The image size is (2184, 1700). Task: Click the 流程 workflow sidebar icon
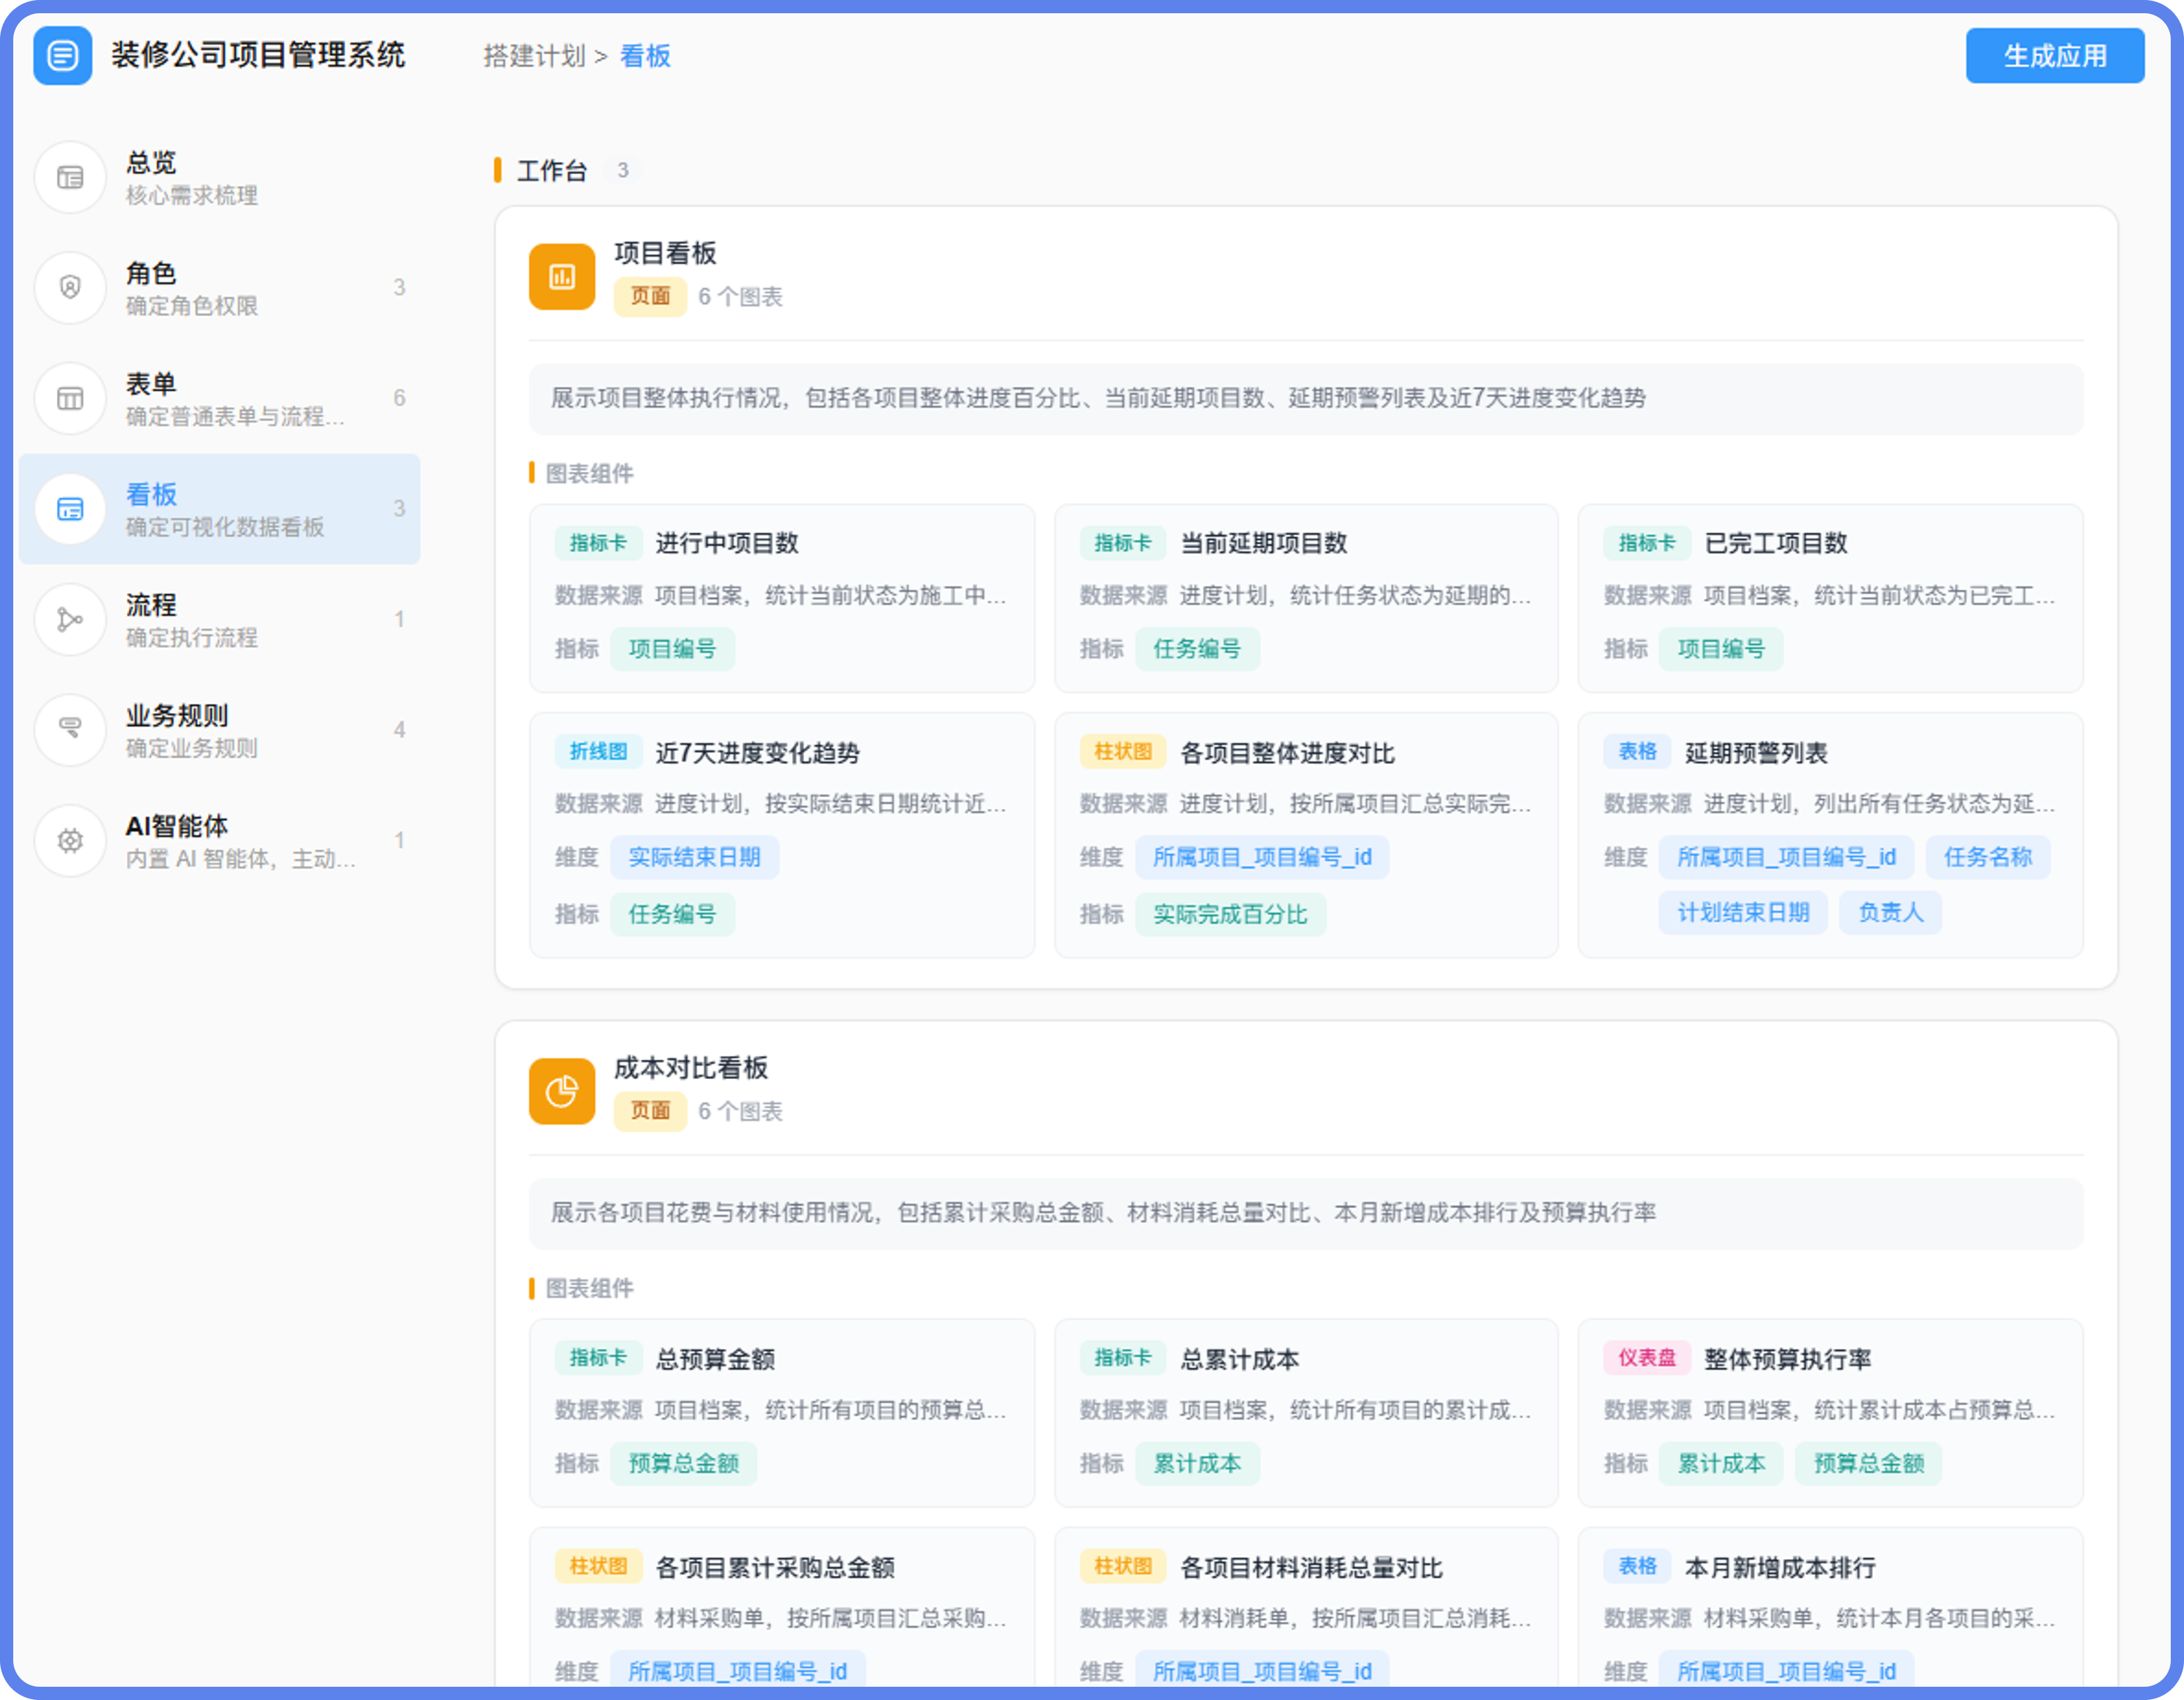pyautogui.click(x=70, y=620)
